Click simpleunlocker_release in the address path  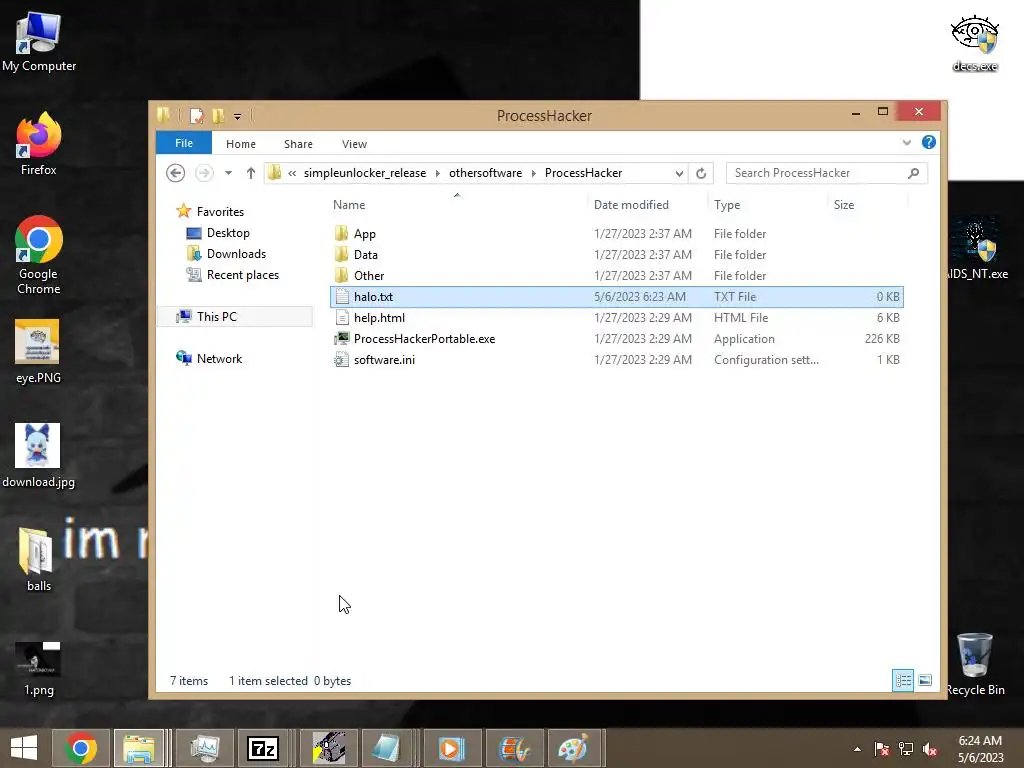364,173
